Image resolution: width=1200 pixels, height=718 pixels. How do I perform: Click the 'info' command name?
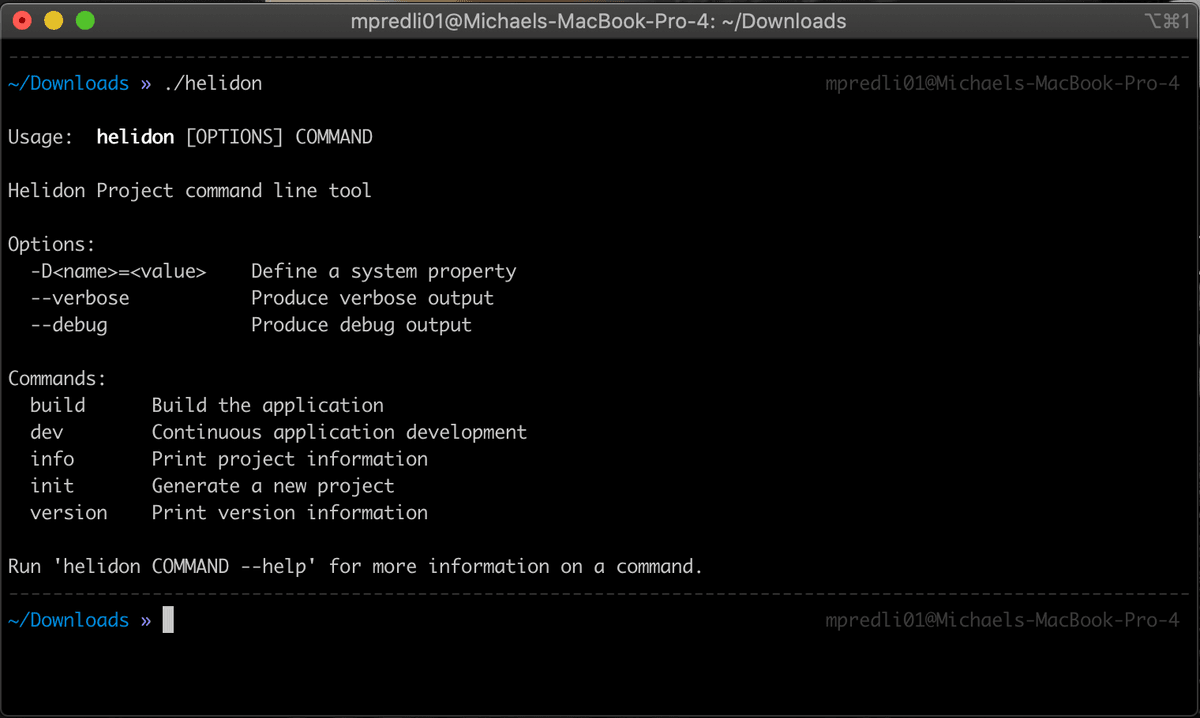click(52, 459)
